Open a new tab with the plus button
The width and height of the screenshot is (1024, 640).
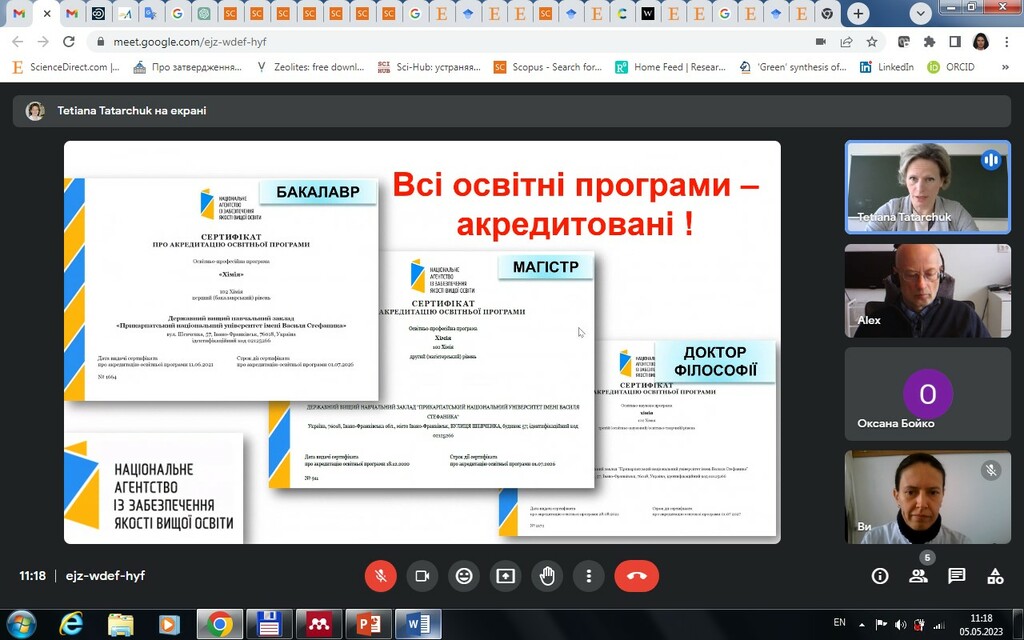(x=858, y=14)
